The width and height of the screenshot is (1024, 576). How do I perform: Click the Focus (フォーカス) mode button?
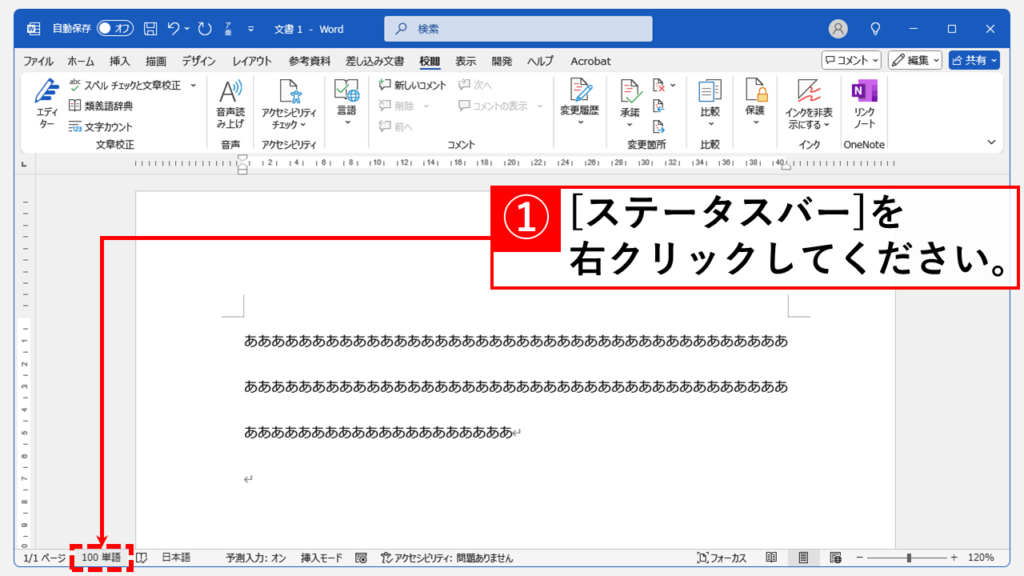coord(722,557)
